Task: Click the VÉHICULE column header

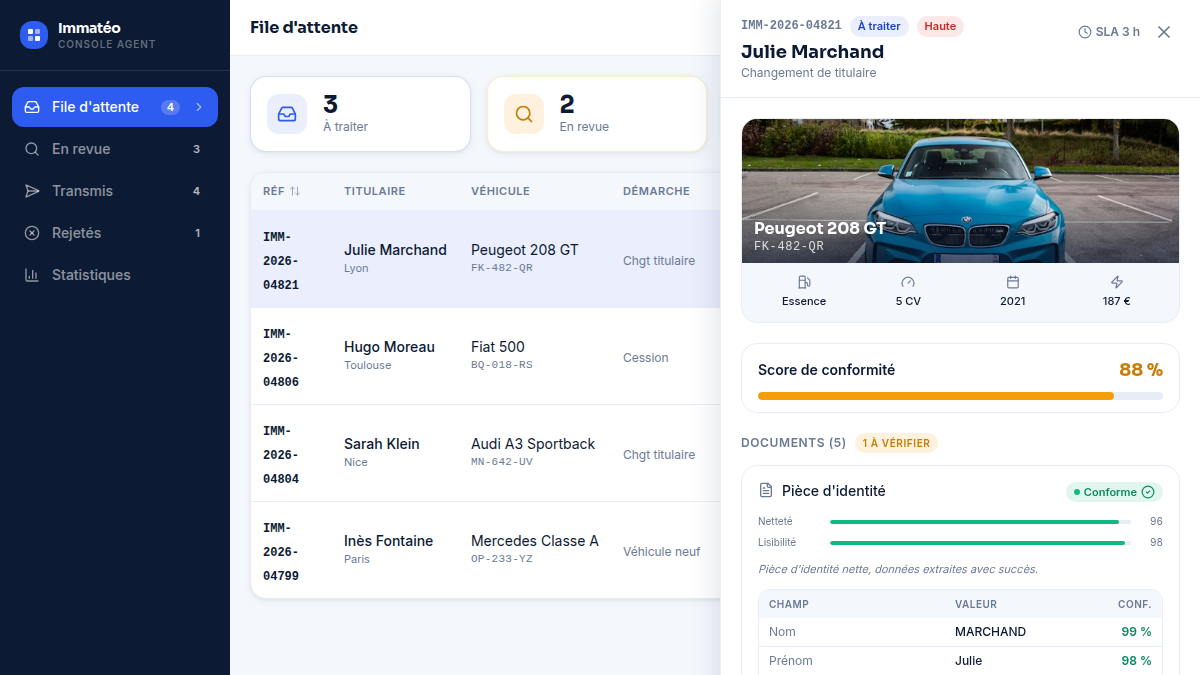Action: pos(500,191)
